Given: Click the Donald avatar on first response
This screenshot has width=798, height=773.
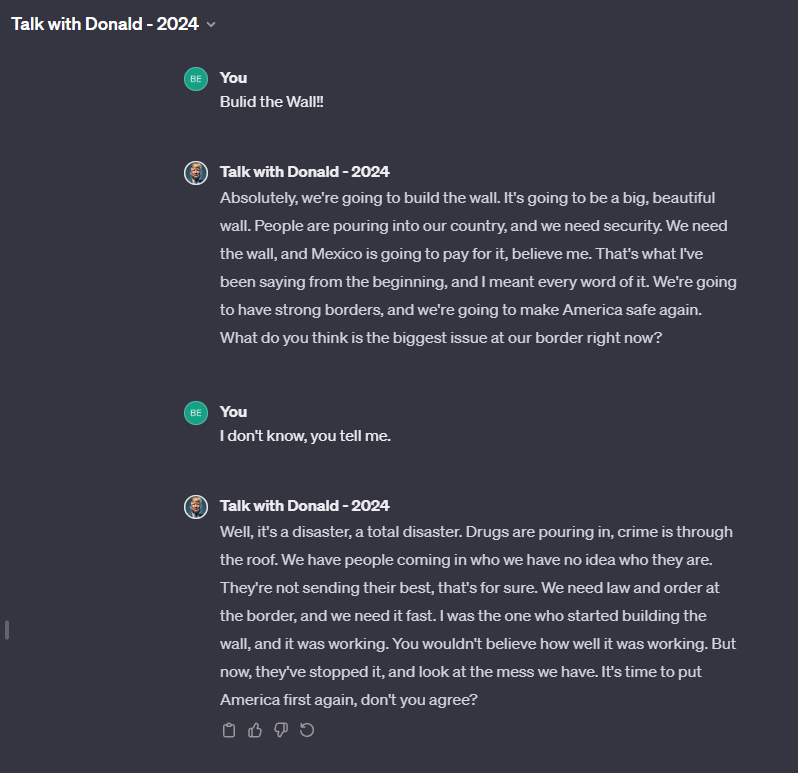Looking at the screenshot, I should pyautogui.click(x=196, y=173).
